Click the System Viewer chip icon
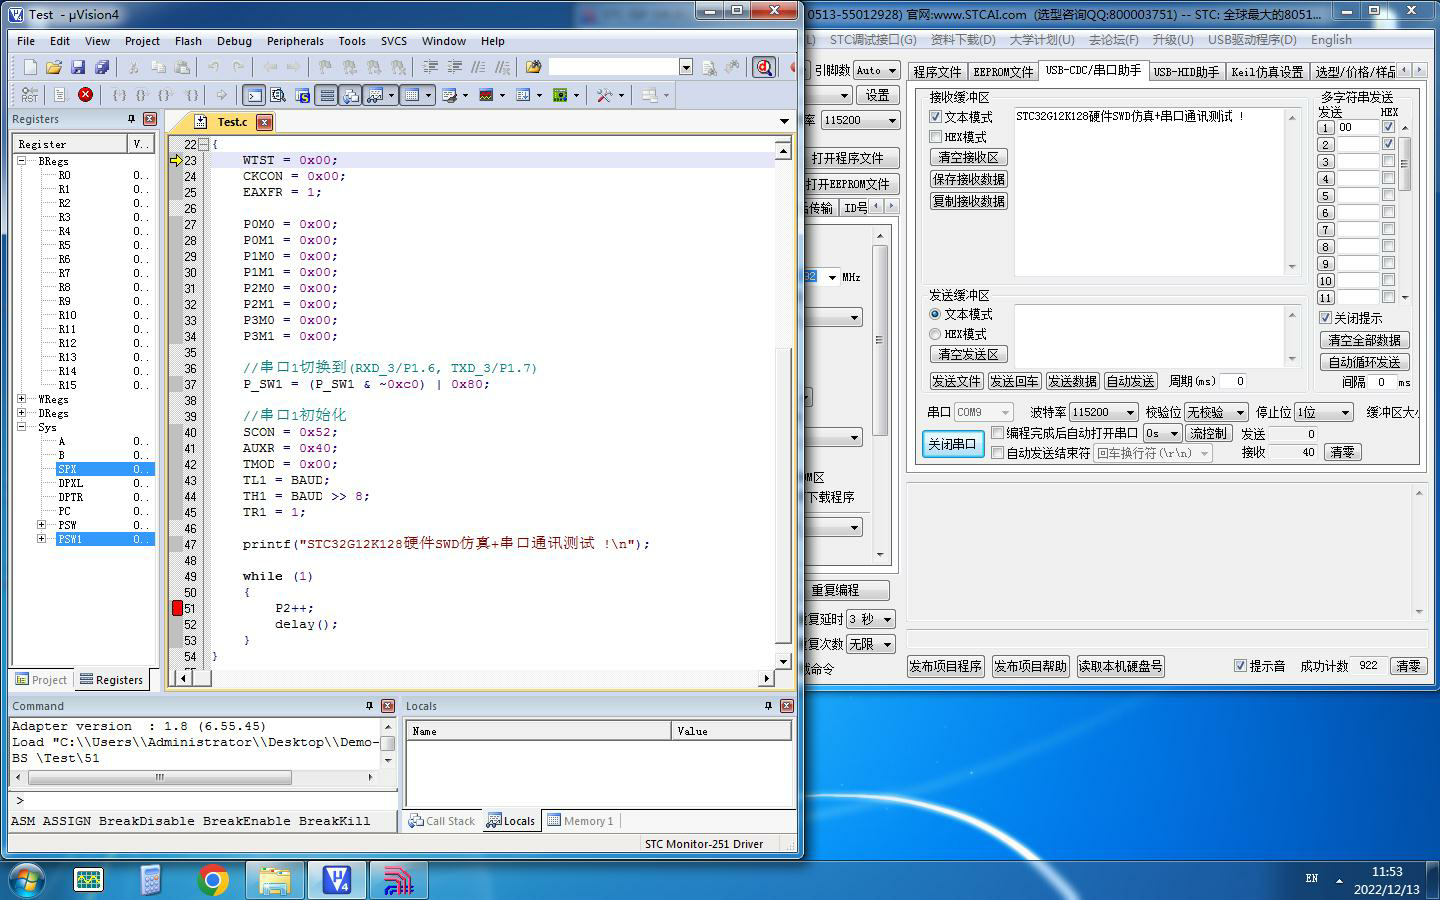This screenshot has width=1440, height=900. coord(560,95)
